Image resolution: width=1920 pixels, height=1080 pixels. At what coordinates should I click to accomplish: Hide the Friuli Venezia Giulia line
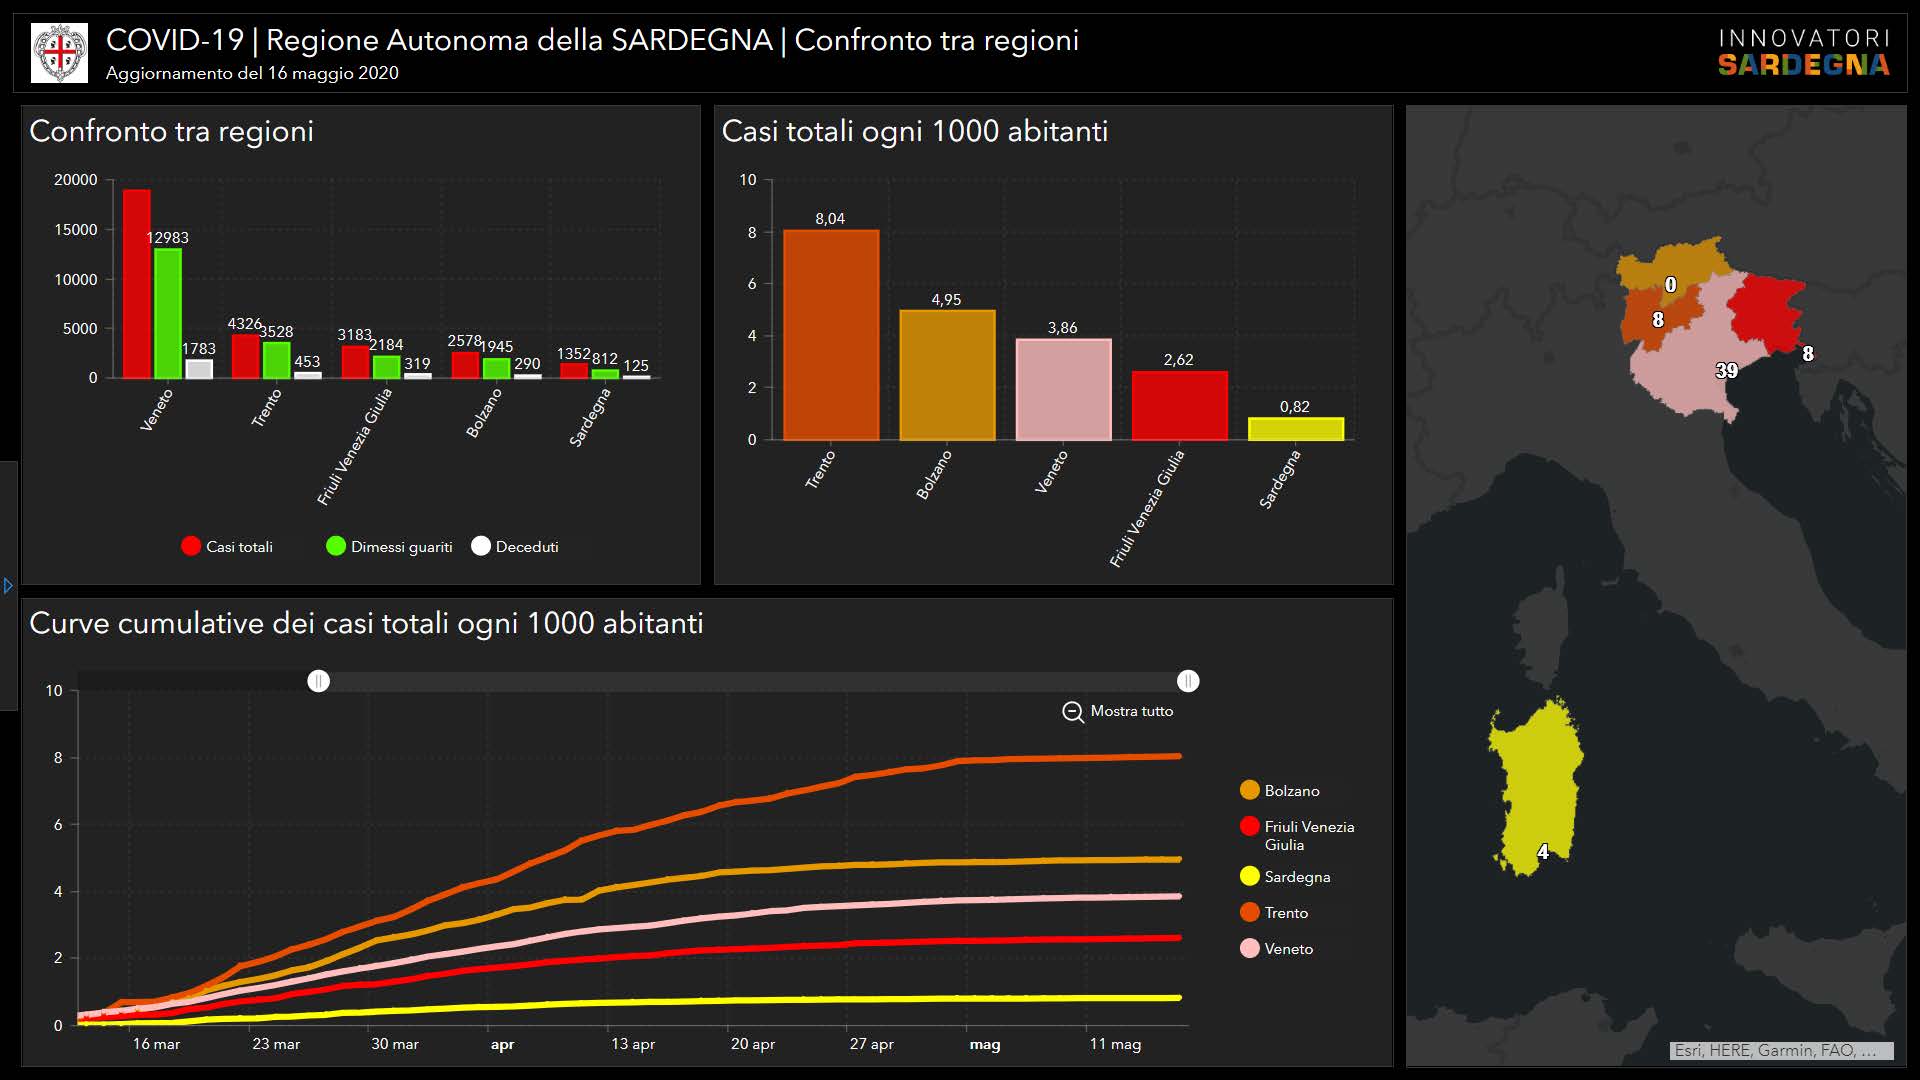1249,827
